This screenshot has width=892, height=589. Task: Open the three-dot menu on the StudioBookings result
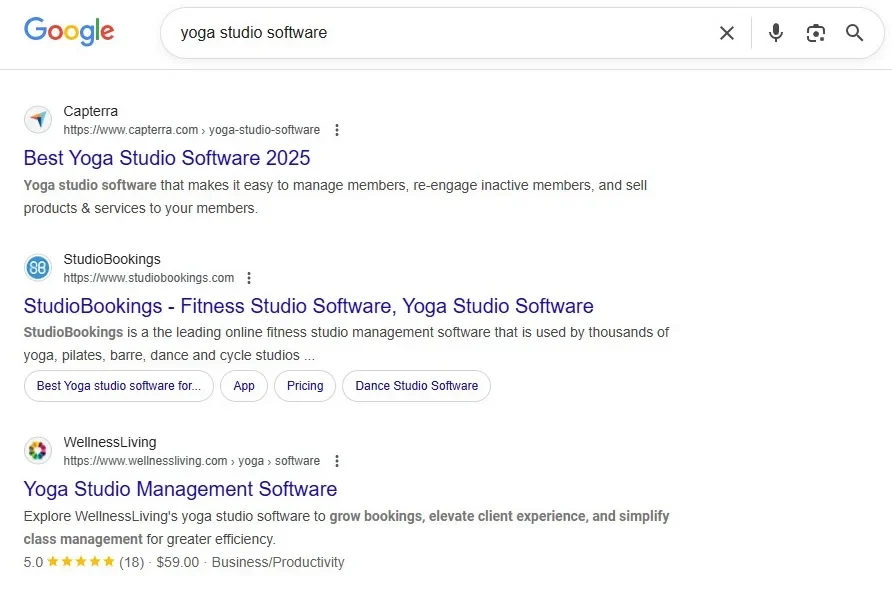pos(249,277)
